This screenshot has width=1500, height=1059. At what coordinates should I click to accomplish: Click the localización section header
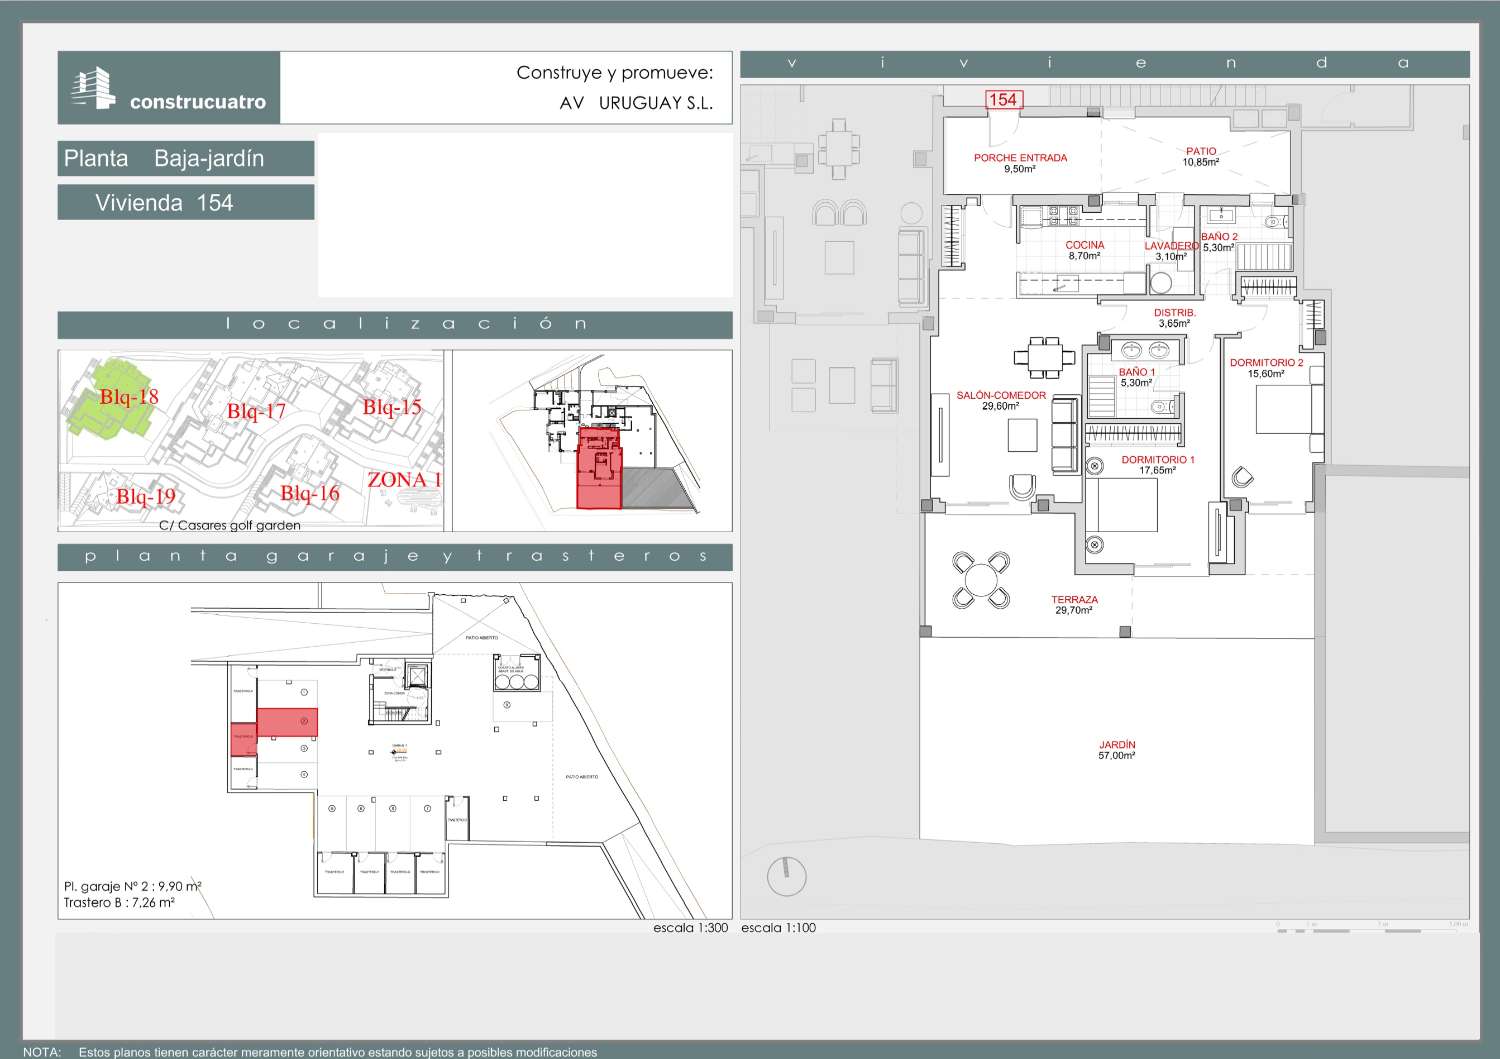coord(395,324)
